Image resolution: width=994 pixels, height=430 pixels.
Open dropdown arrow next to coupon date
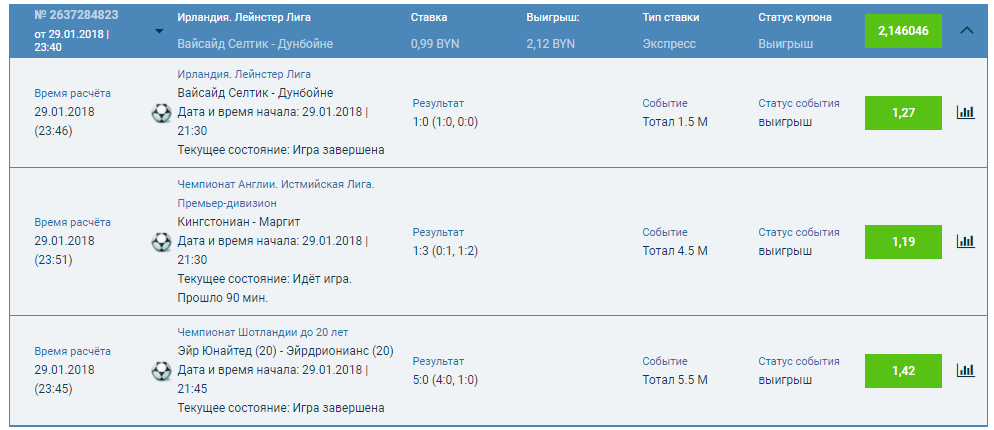point(159,31)
